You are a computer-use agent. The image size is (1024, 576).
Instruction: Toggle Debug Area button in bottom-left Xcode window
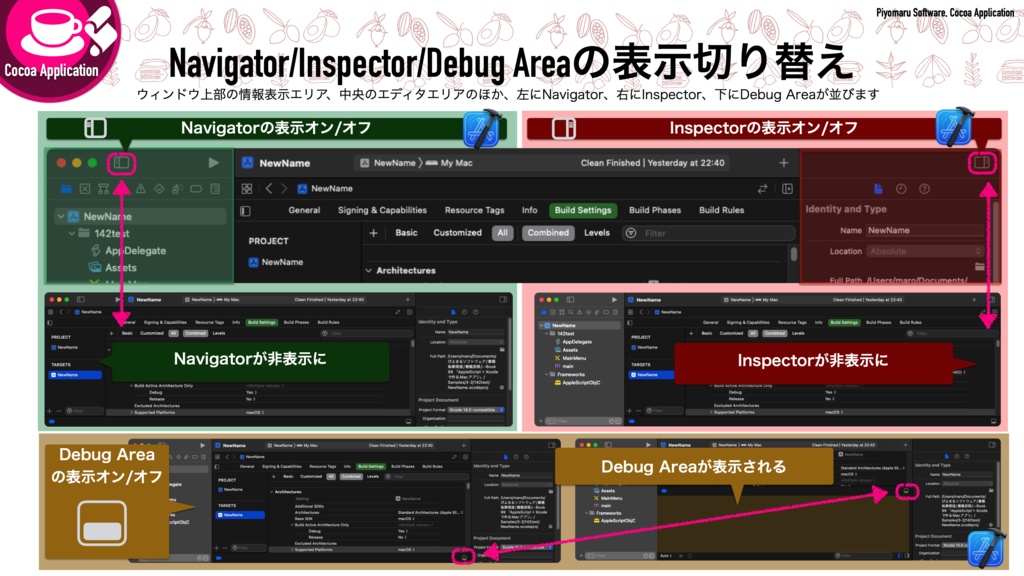point(464,557)
